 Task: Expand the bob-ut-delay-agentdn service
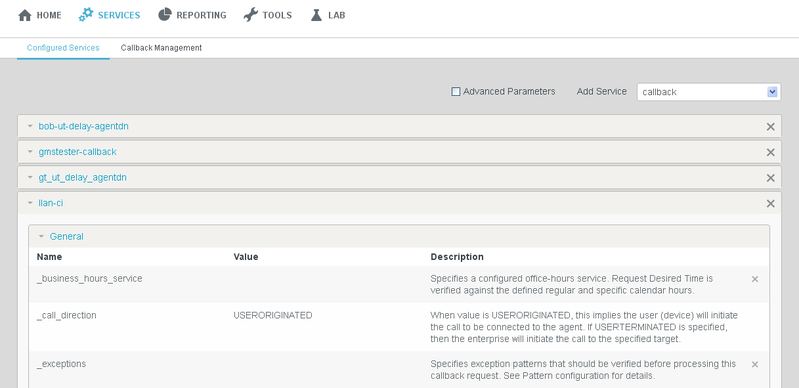[30, 126]
